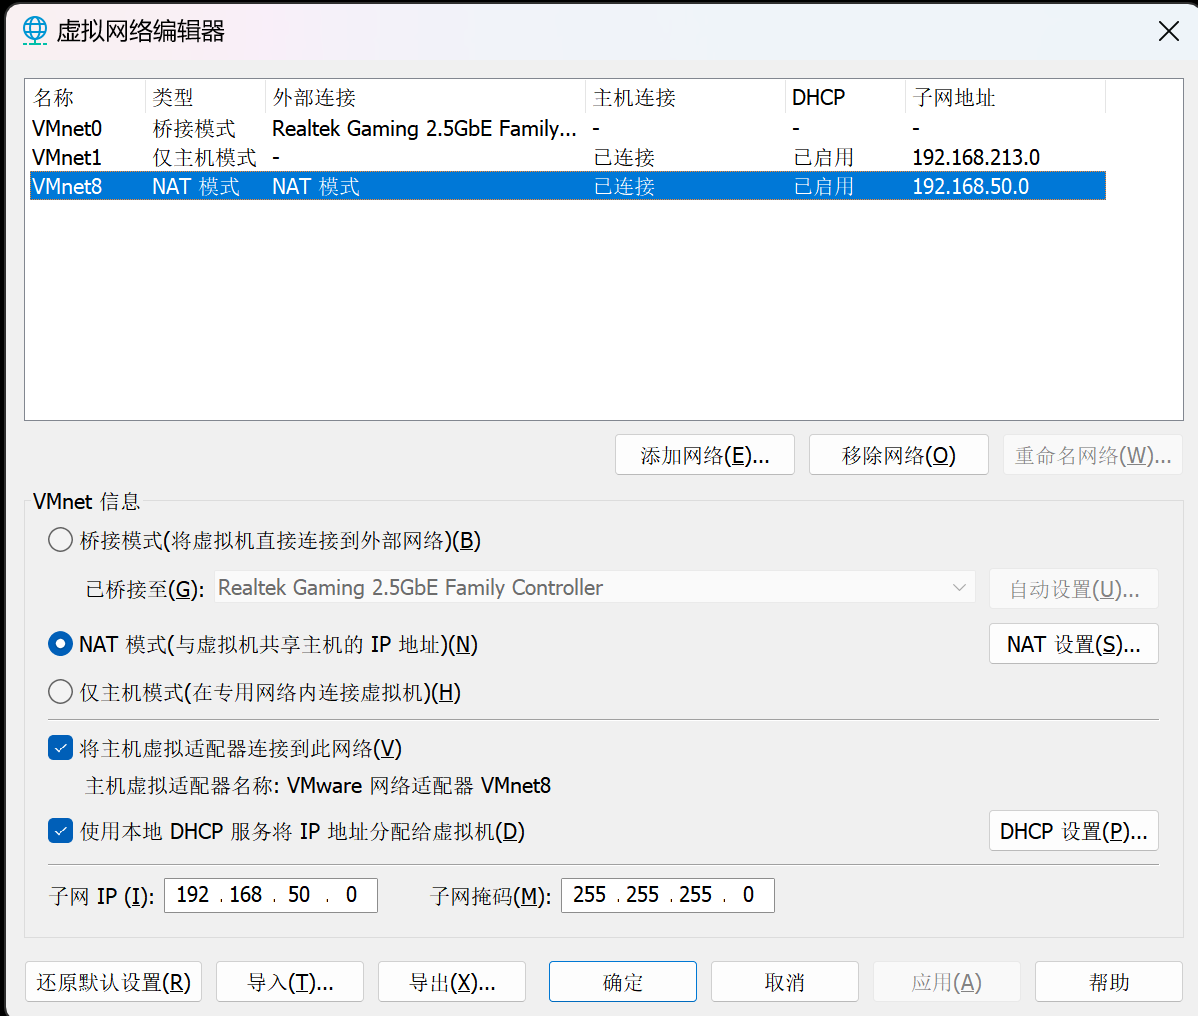Image resolution: width=1198 pixels, height=1016 pixels.
Task: Open the NAT 设置(S)... dialog
Action: (1073, 645)
